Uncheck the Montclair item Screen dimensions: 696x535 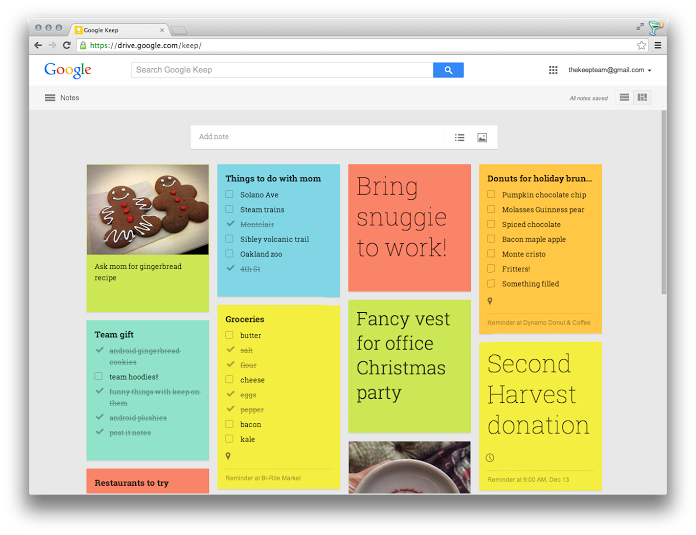click(x=230, y=225)
